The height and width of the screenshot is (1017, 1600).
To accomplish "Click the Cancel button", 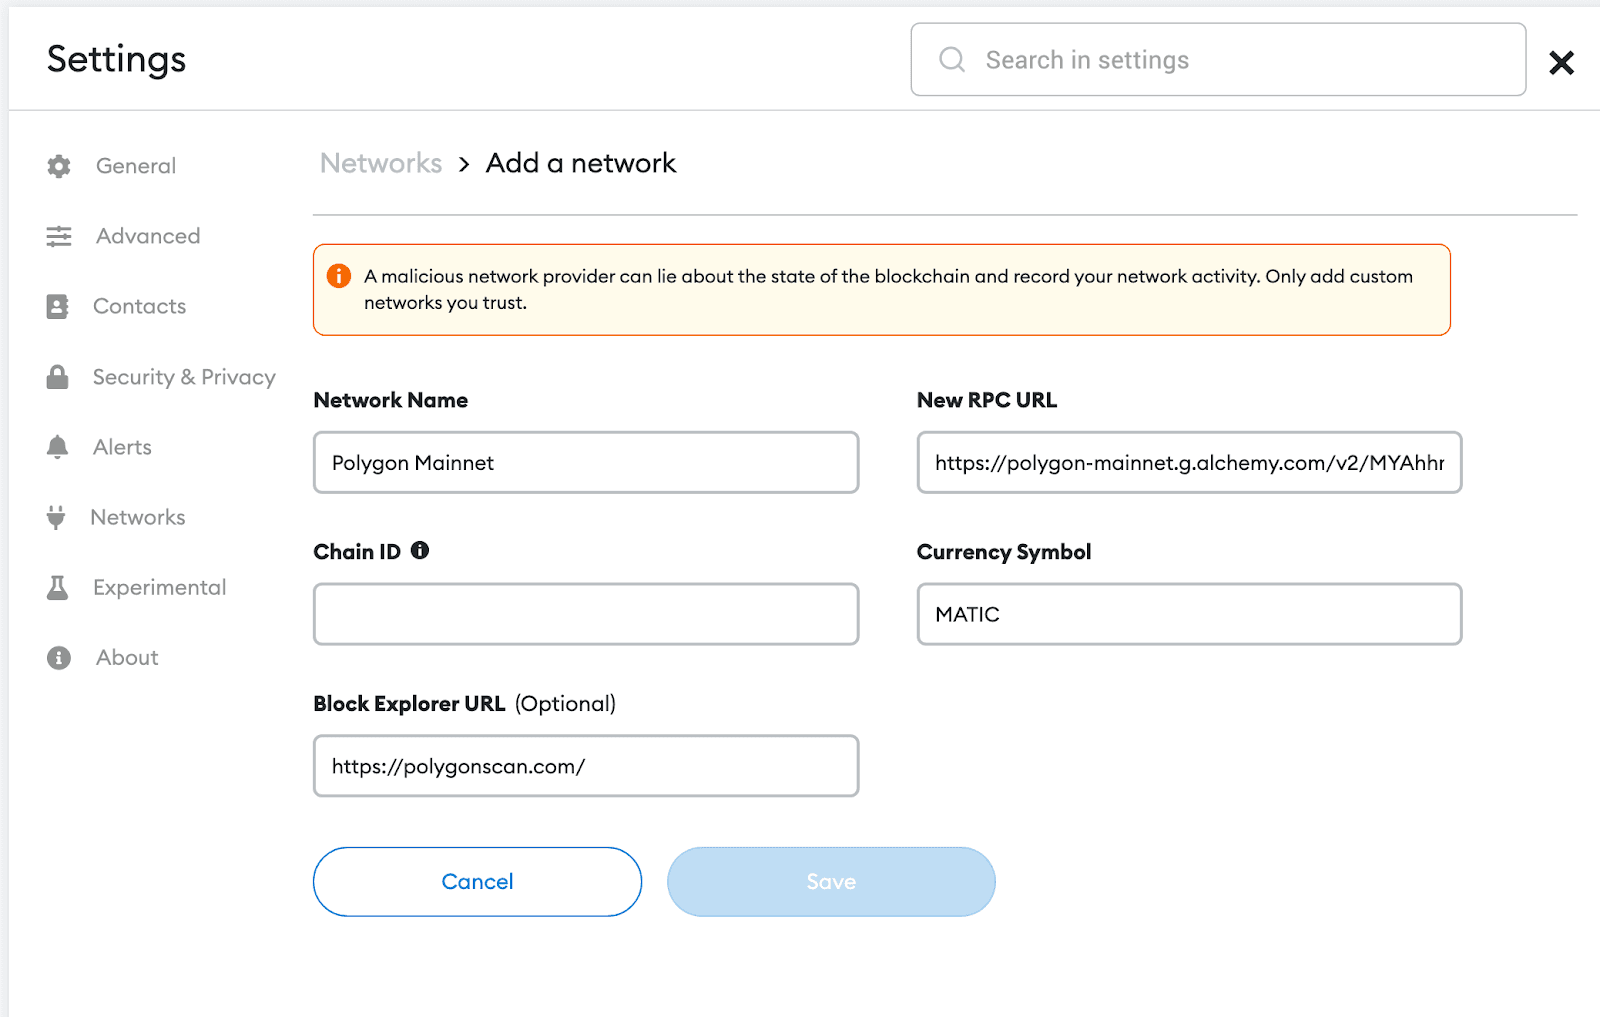I will (477, 881).
